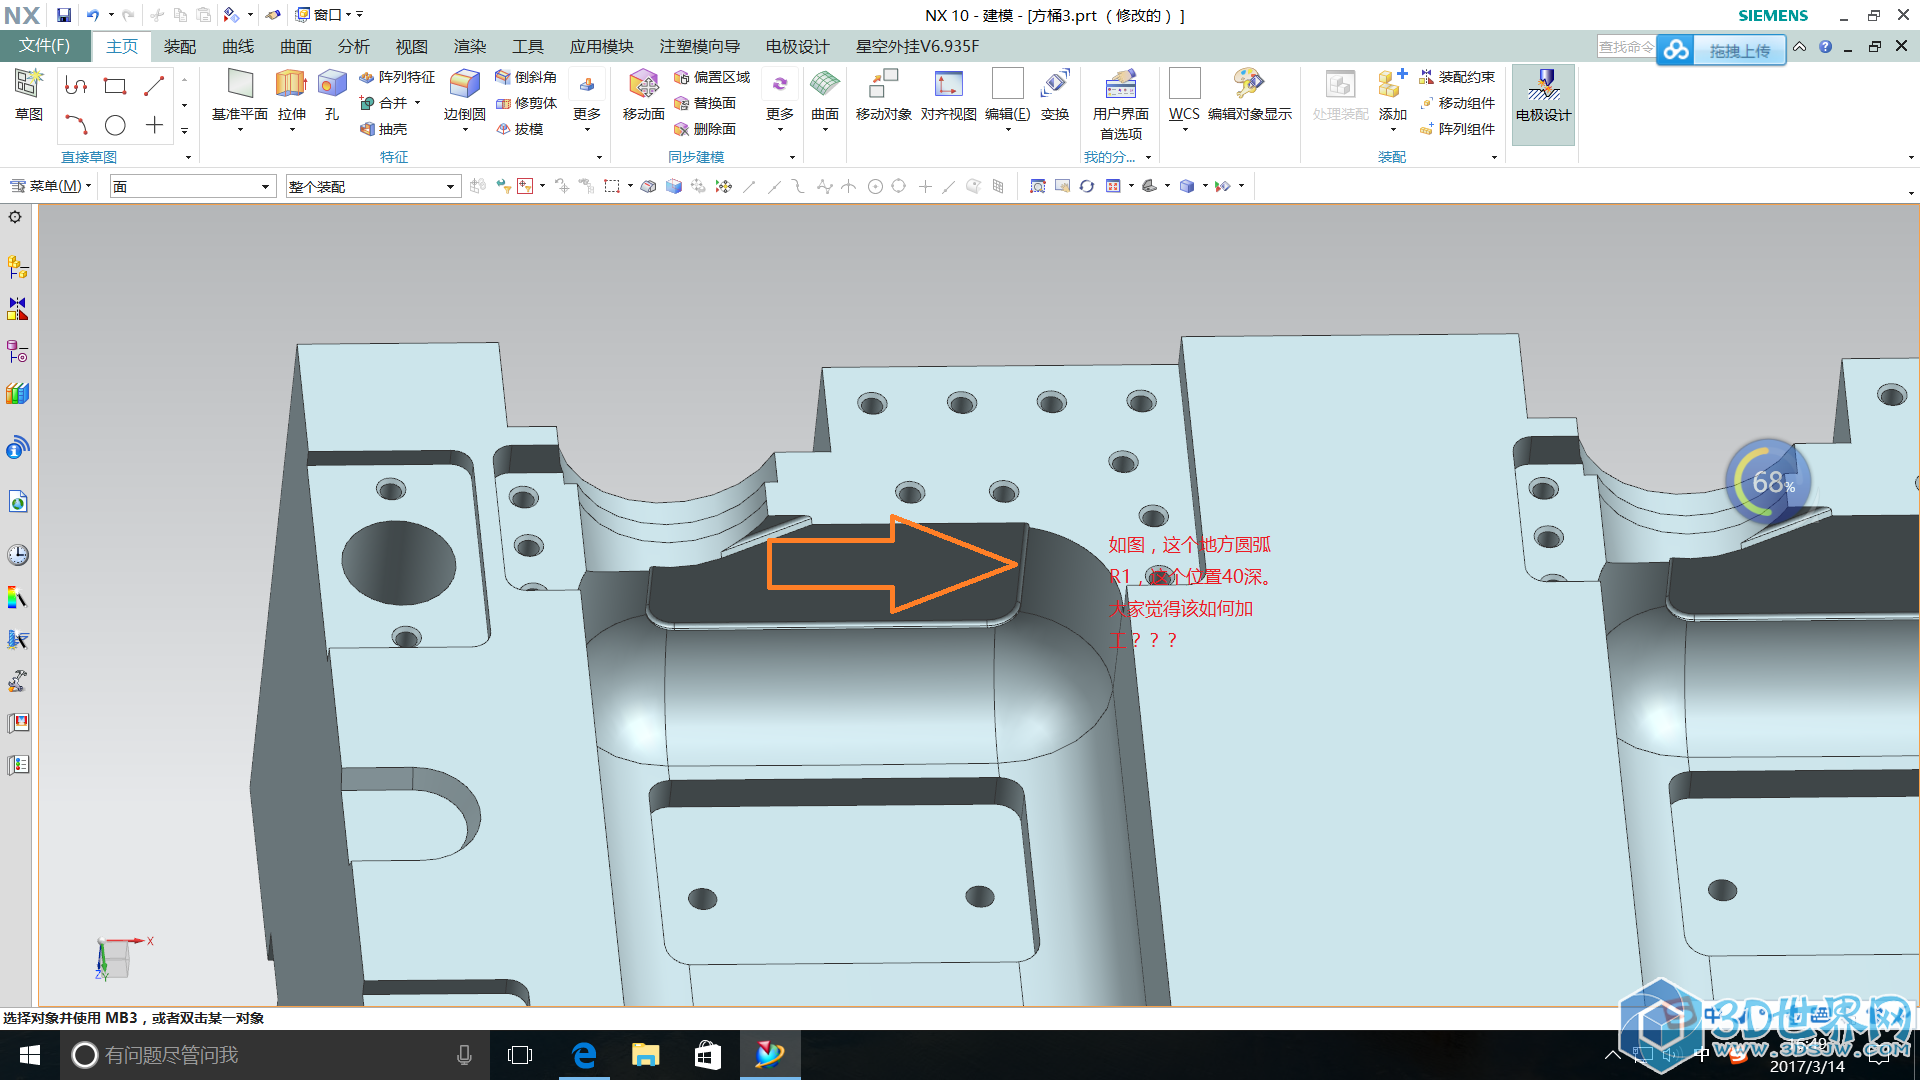Click the 移动对象 move object icon
Viewport: 1920px width, 1080px height.
click(884, 84)
